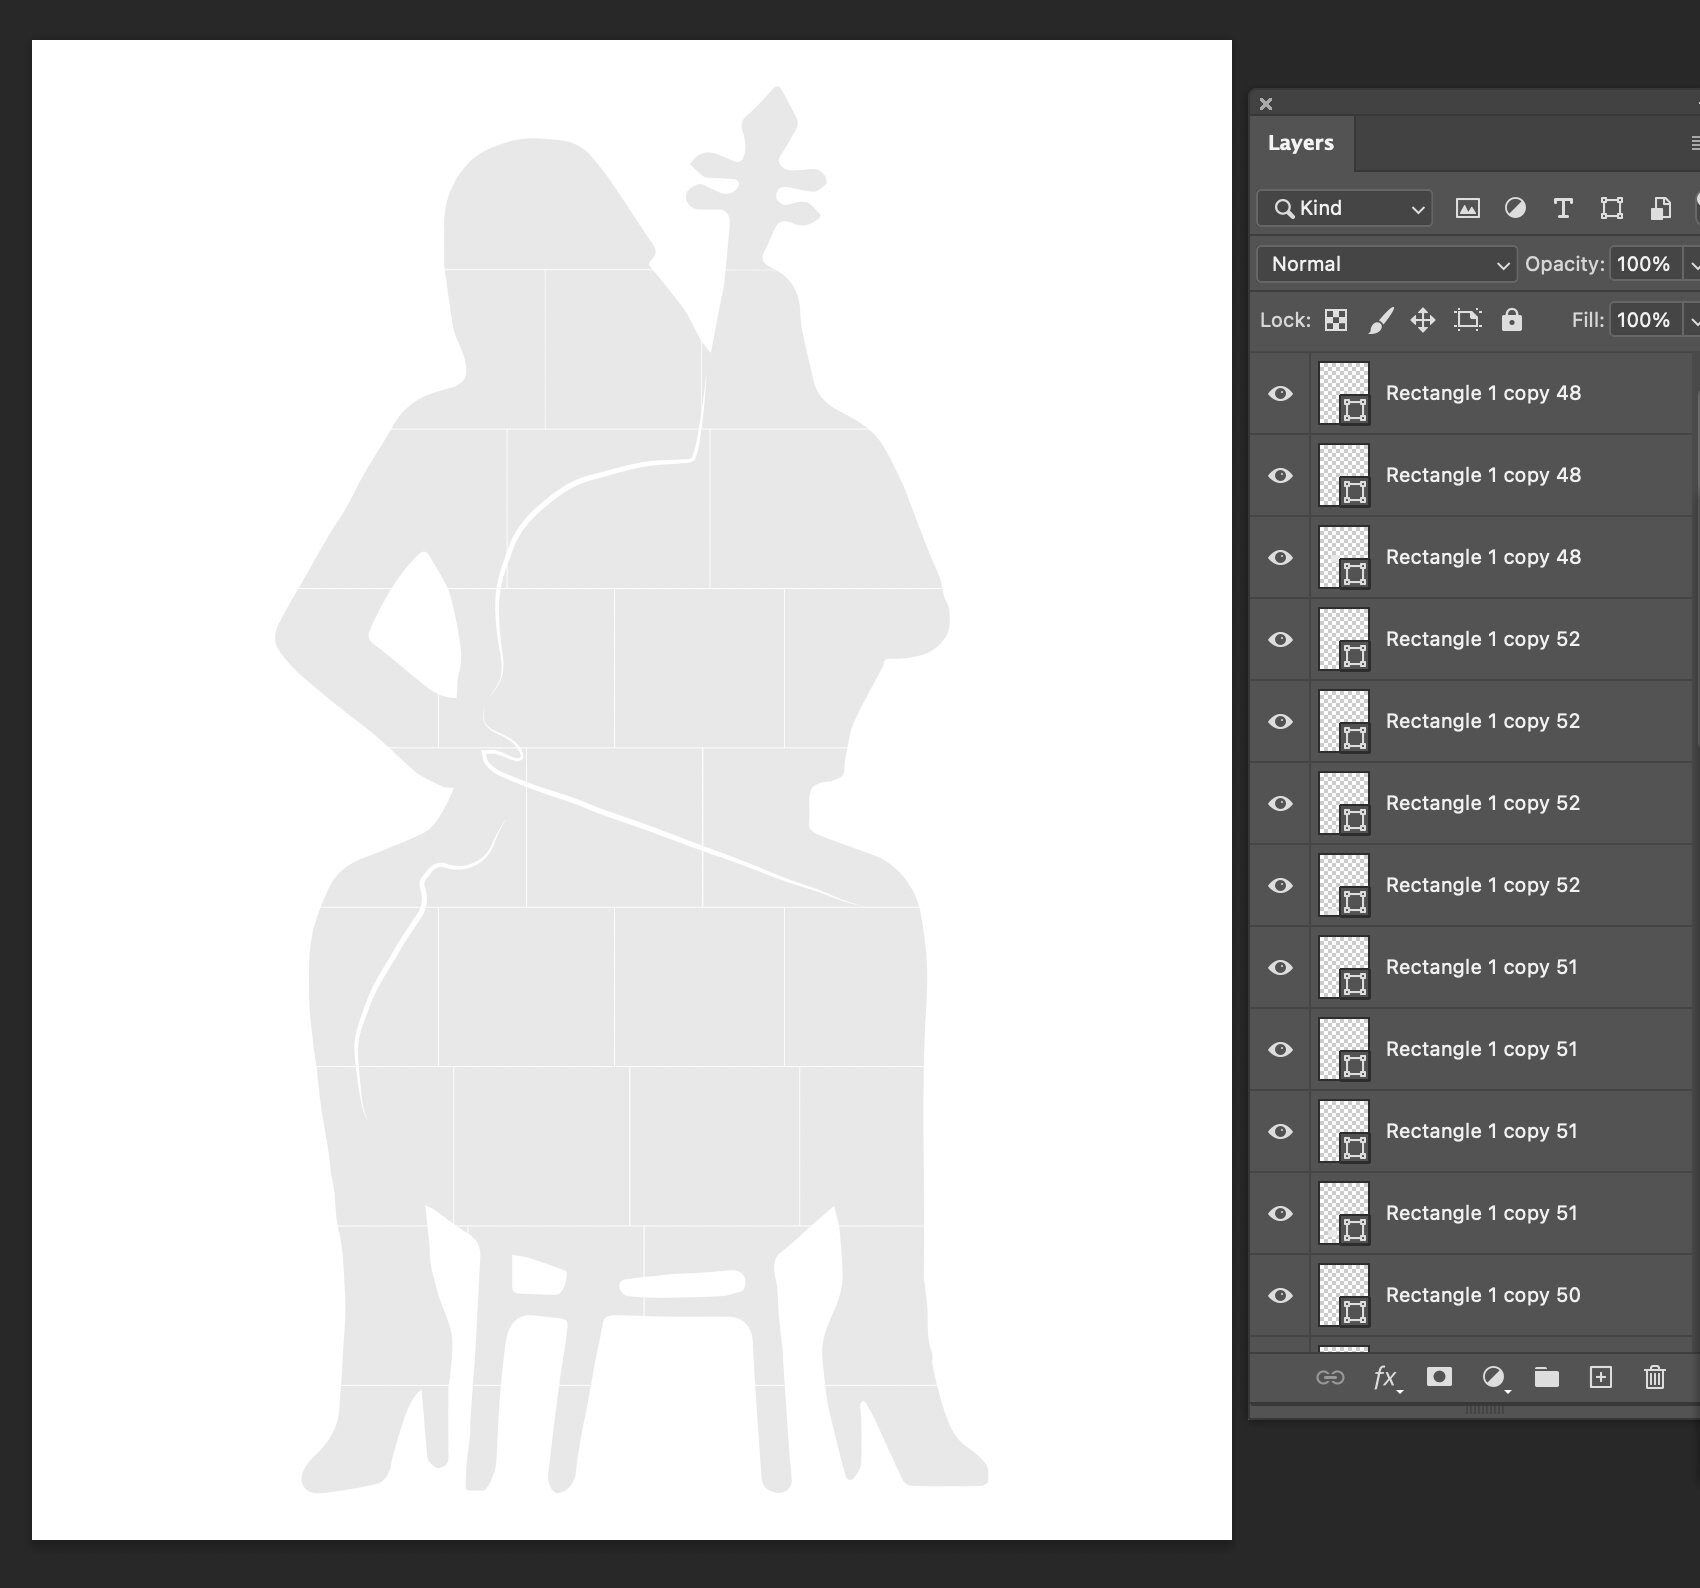Open the Kind filter dropdown
1700x1588 pixels.
tap(1344, 208)
